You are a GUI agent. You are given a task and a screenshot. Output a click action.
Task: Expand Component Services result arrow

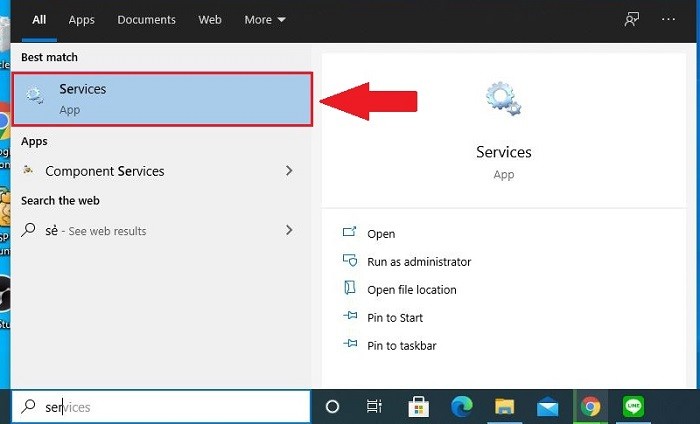(289, 171)
